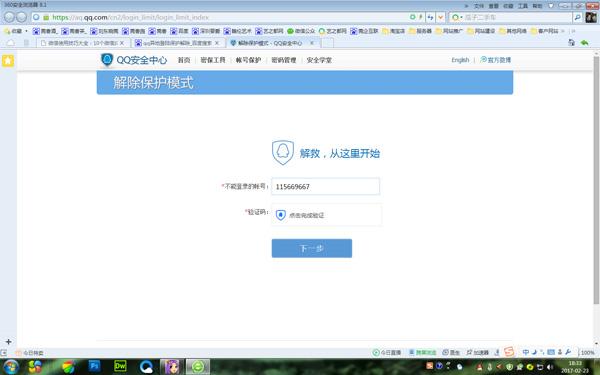Click the user avatar at top right
Image resolution: width=600 pixels, height=375 pixels.
pyautogui.click(x=591, y=17)
